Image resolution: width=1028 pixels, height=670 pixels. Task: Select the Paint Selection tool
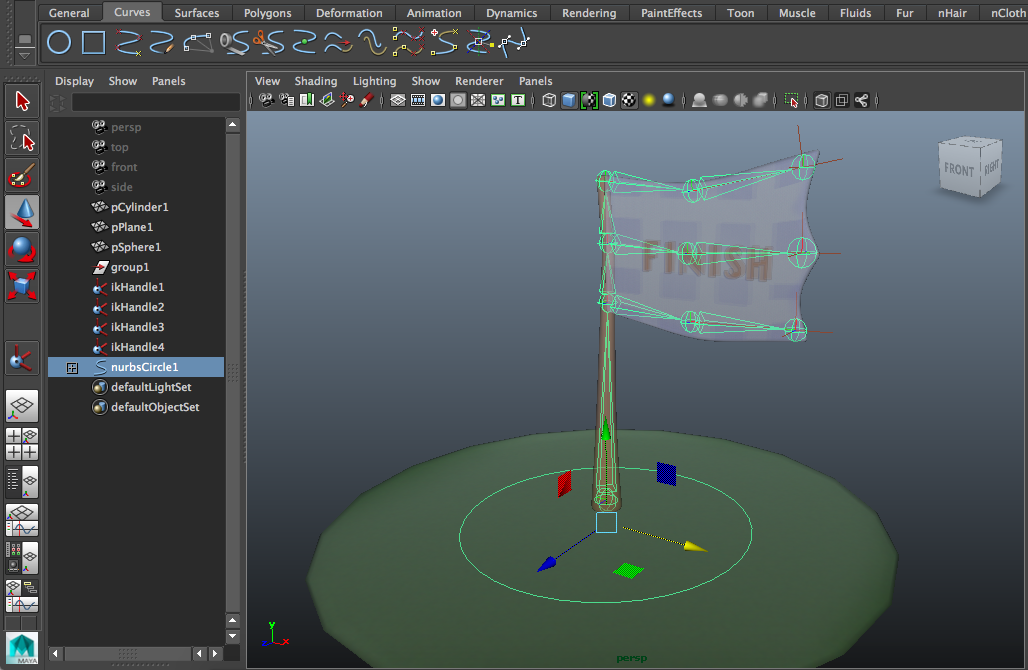coord(22,175)
